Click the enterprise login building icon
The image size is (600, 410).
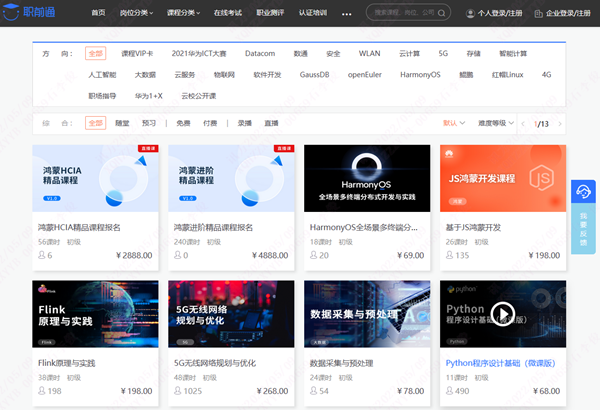tap(538, 14)
